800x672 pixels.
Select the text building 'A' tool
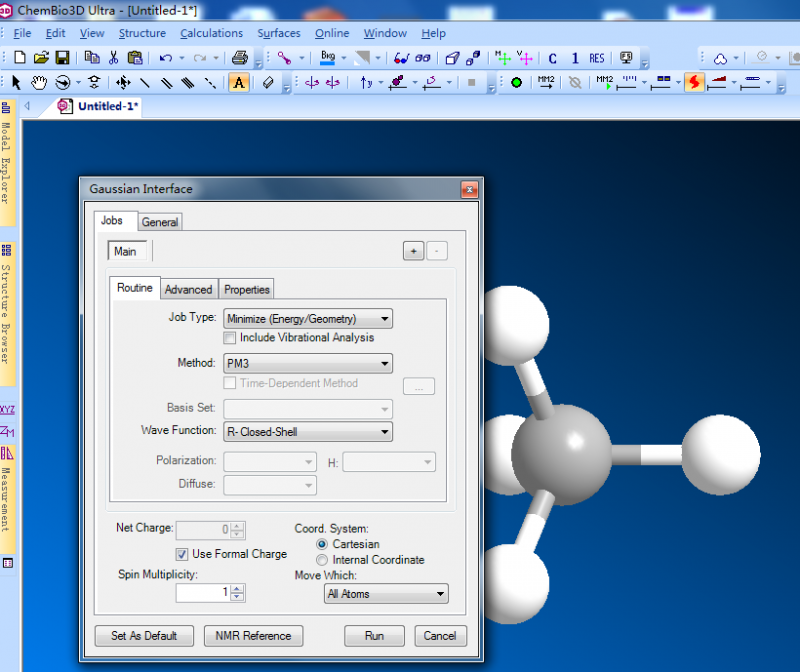pyautogui.click(x=239, y=83)
